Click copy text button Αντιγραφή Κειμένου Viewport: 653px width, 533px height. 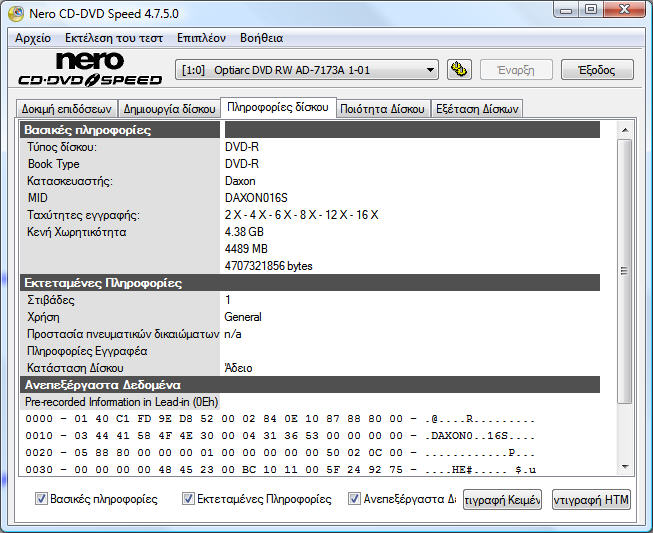pyautogui.click(x=502, y=499)
